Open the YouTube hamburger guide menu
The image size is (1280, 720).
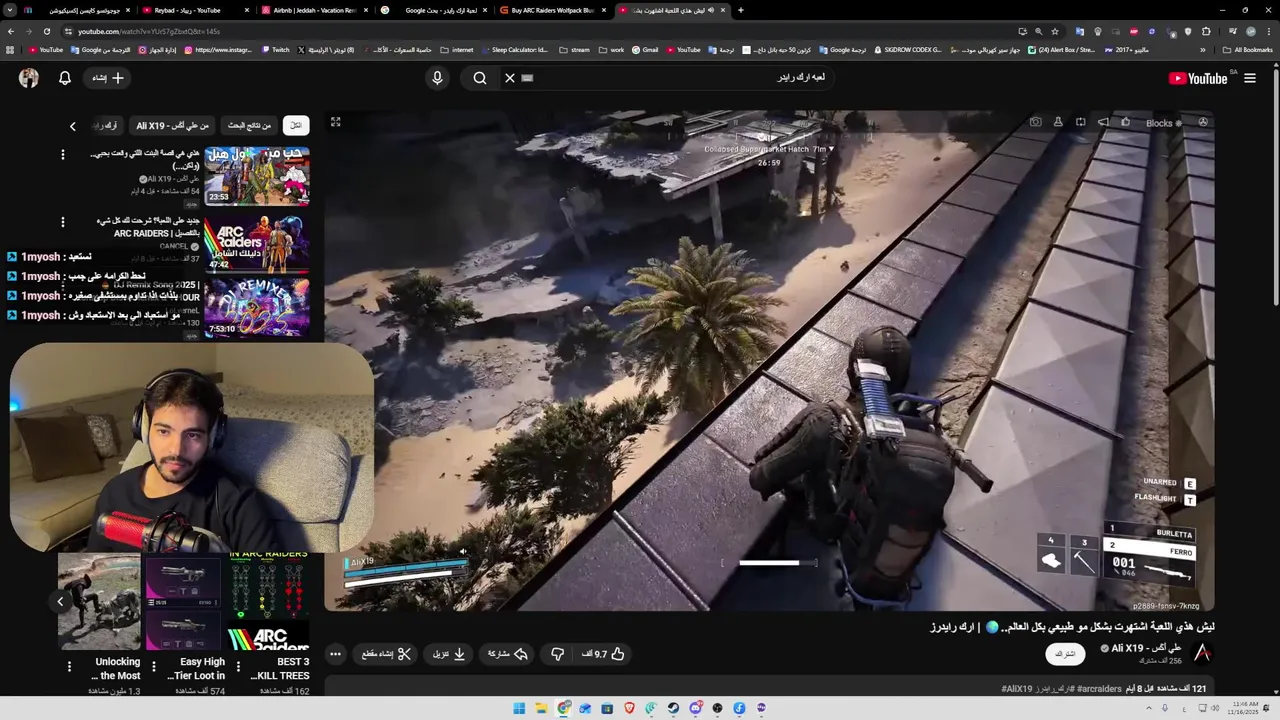tap(1250, 78)
